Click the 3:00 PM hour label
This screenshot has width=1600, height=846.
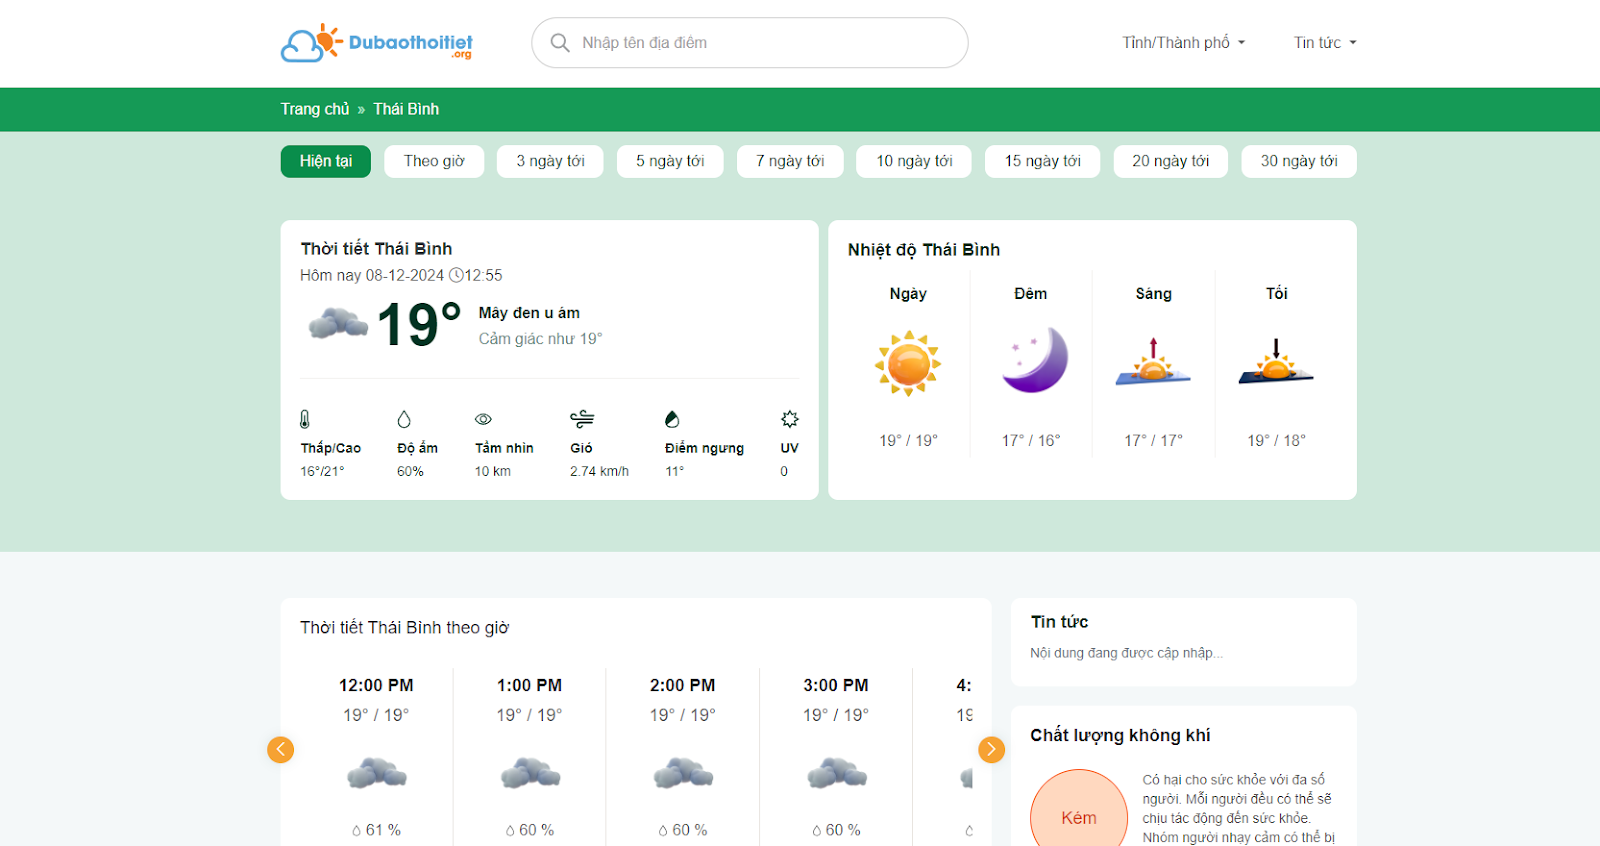point(836,685)
